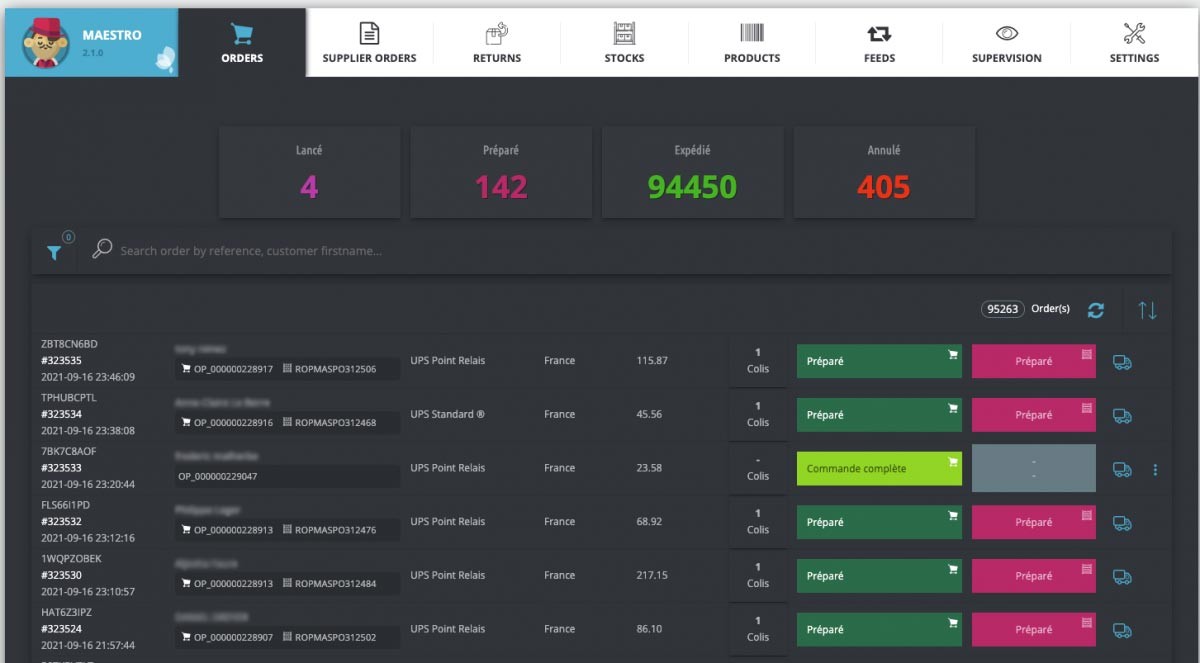Screen dimensions: 1200x663
Task: Click green Commande complète status for #323533
Action: point(879,469)
